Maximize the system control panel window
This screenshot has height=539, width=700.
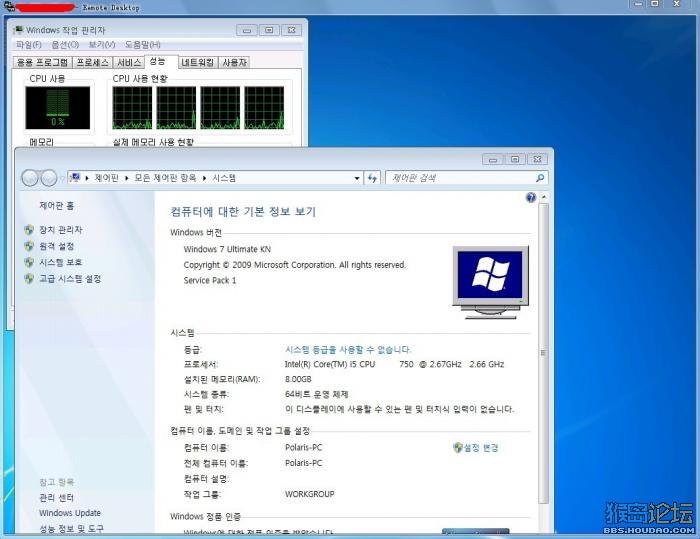pyautogui.click(x=515, y=159)
